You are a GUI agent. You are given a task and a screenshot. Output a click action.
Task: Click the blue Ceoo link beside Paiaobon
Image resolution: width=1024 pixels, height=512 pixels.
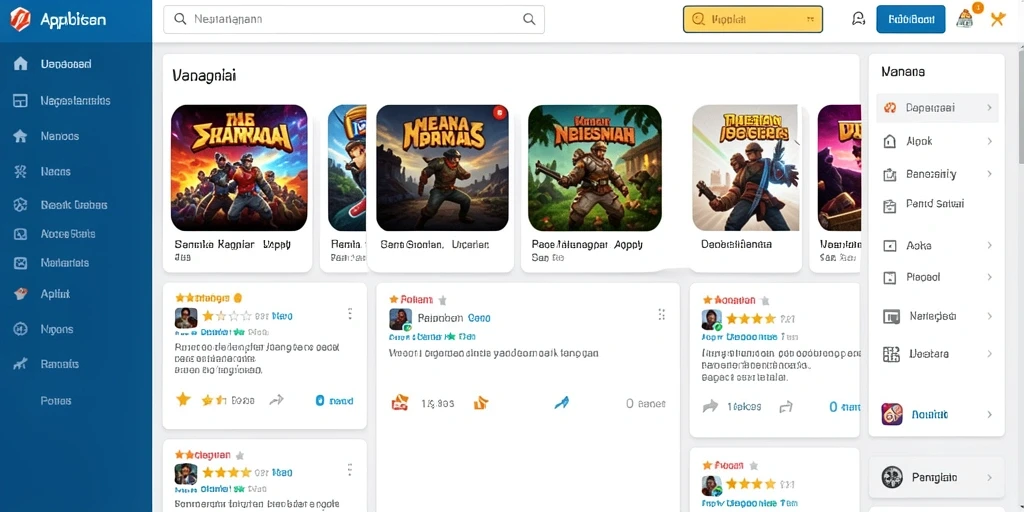click(x=479, y=318)
